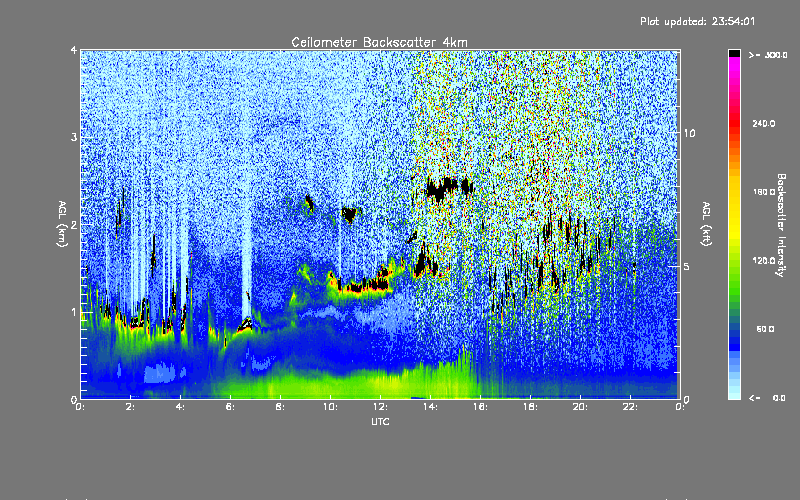Select the "Ceilometer Backscatter 4km" plot title
This screenshot has height=500, width=800.
click(x=379, y=42)
